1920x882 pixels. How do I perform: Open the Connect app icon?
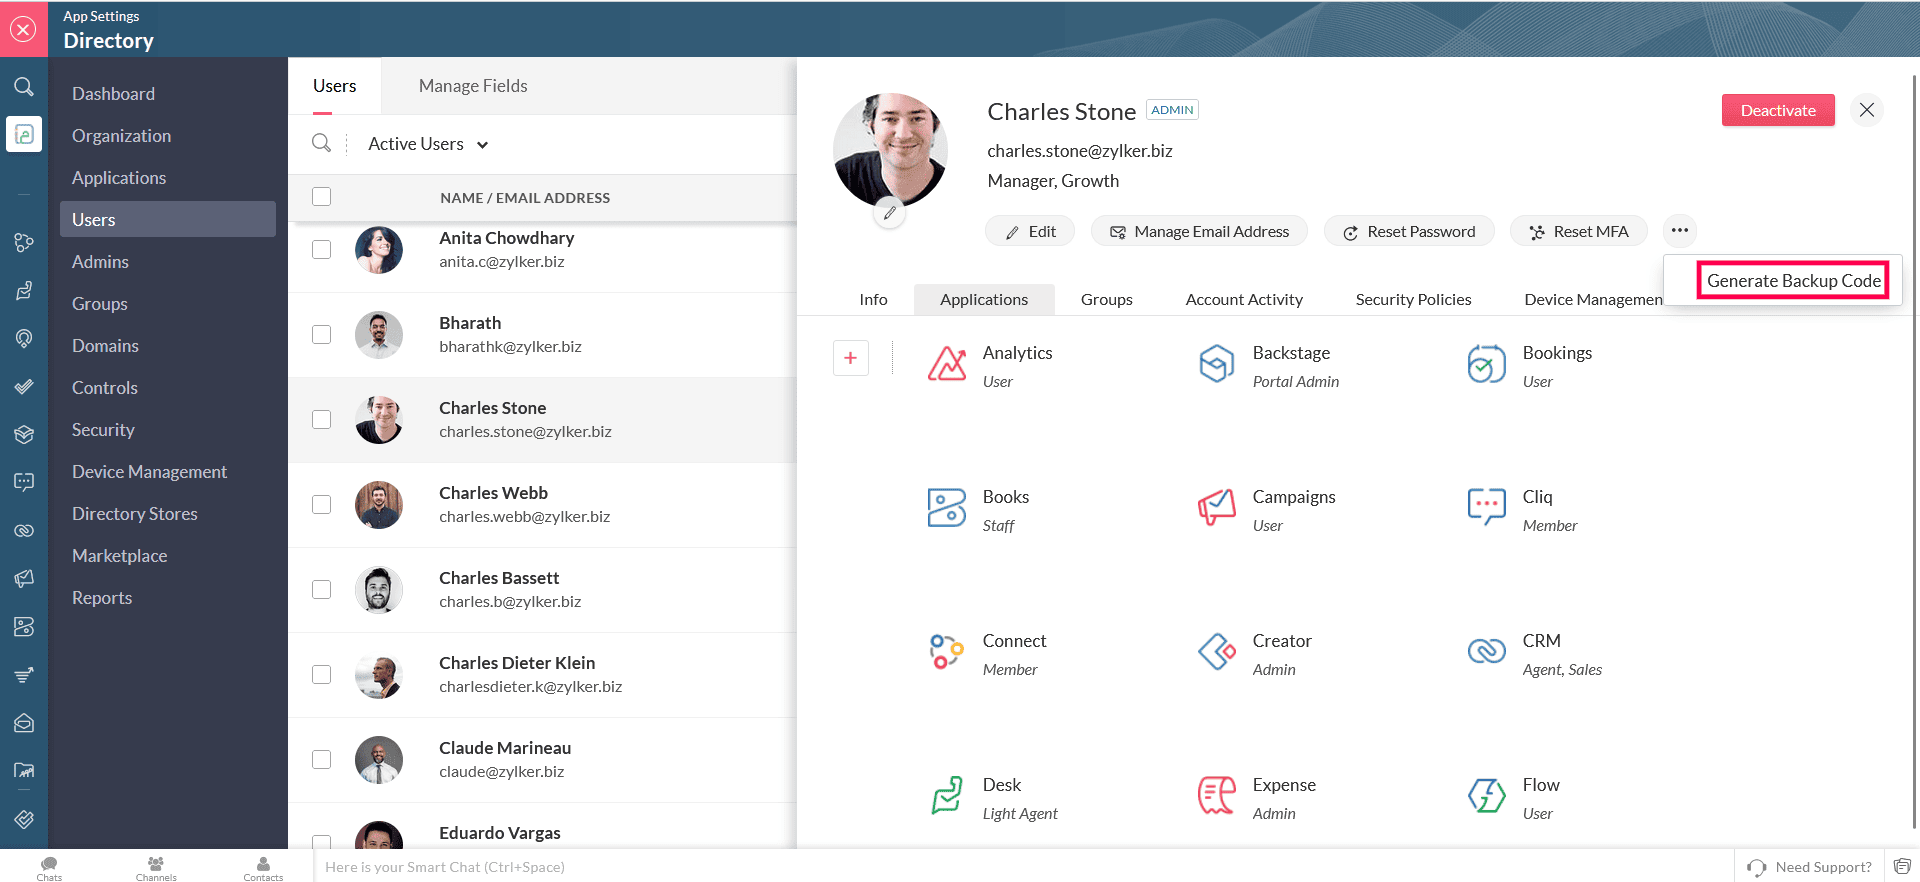point(947,652)
